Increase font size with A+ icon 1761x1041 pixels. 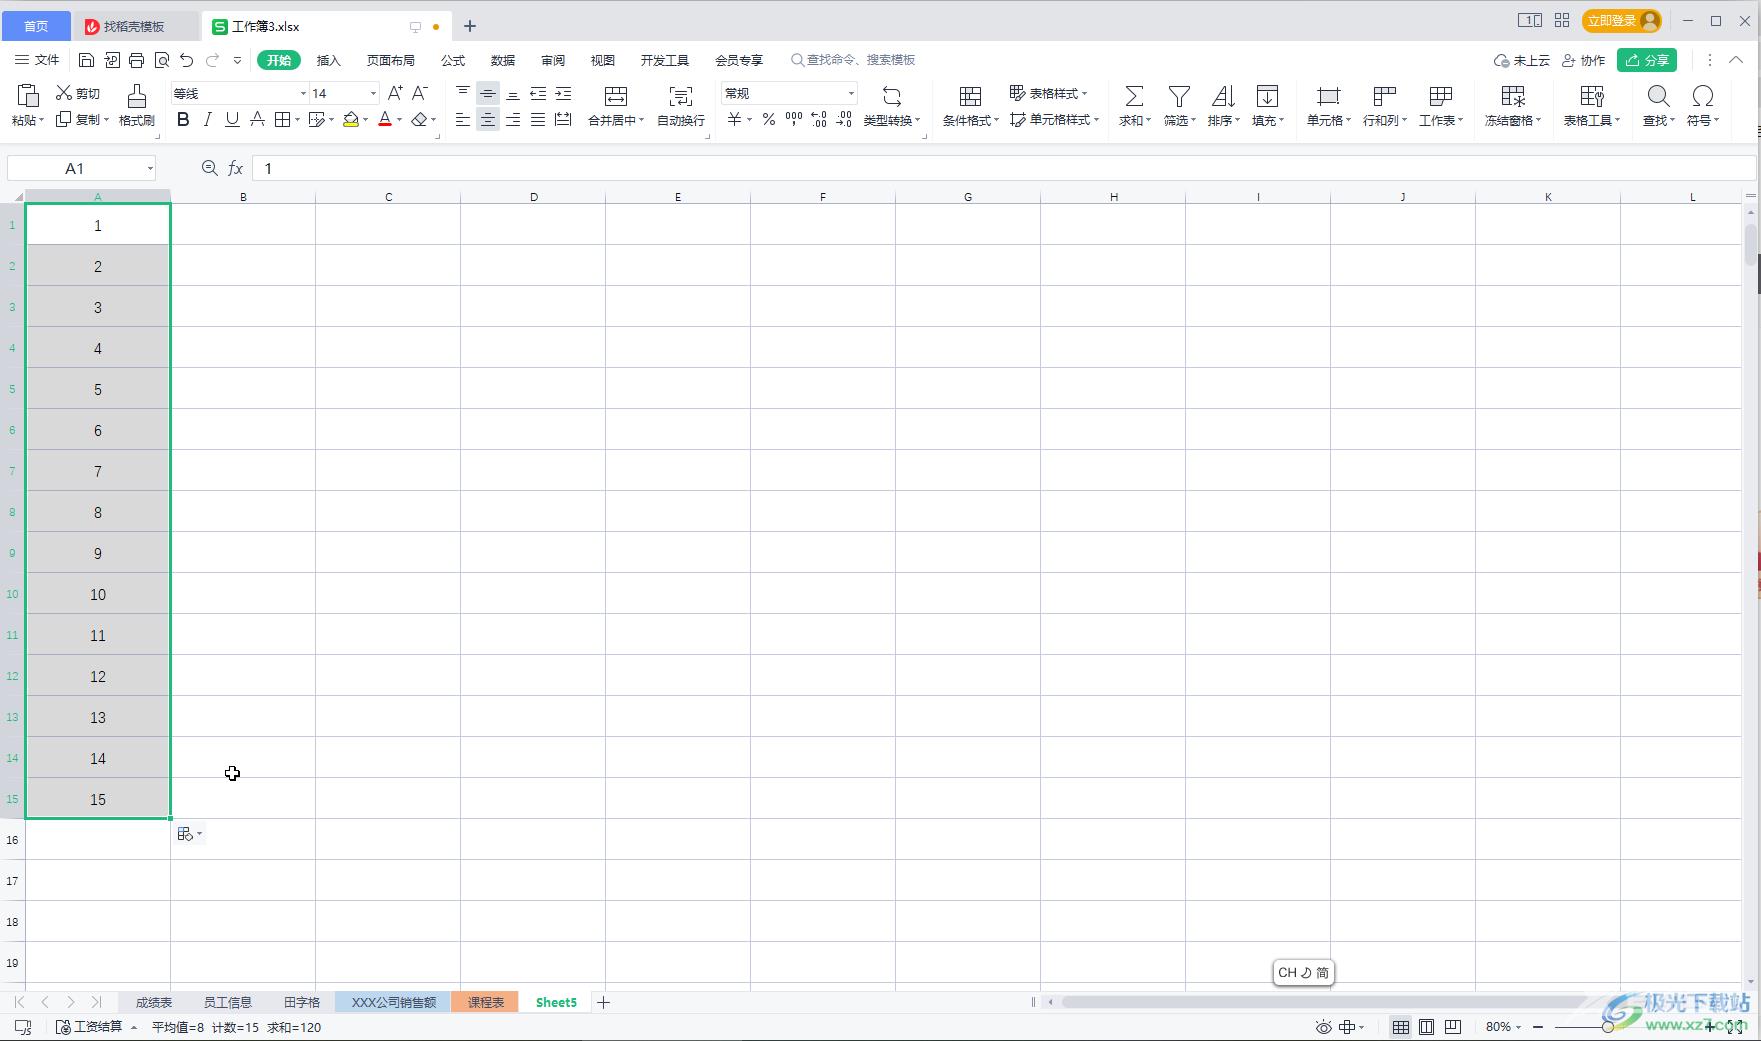tap(395, 93)
